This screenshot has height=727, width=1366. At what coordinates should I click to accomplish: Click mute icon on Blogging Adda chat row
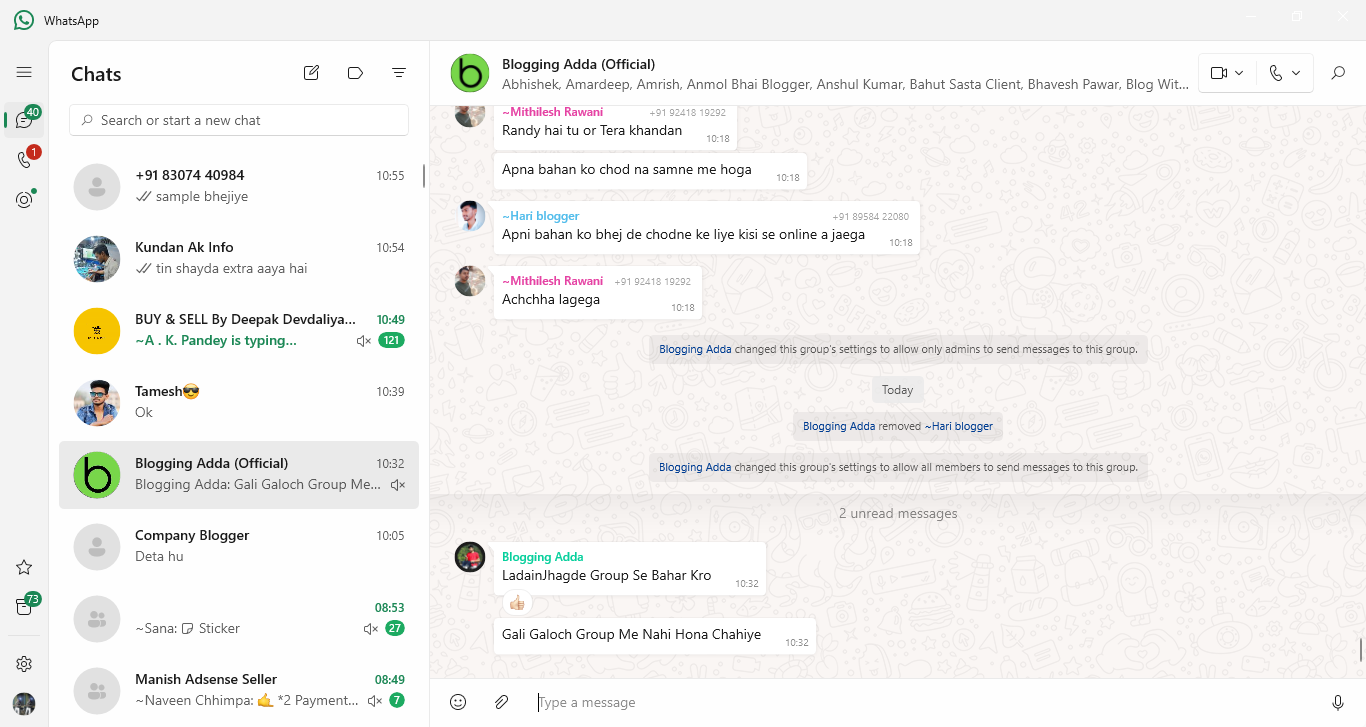coord(398,485)
